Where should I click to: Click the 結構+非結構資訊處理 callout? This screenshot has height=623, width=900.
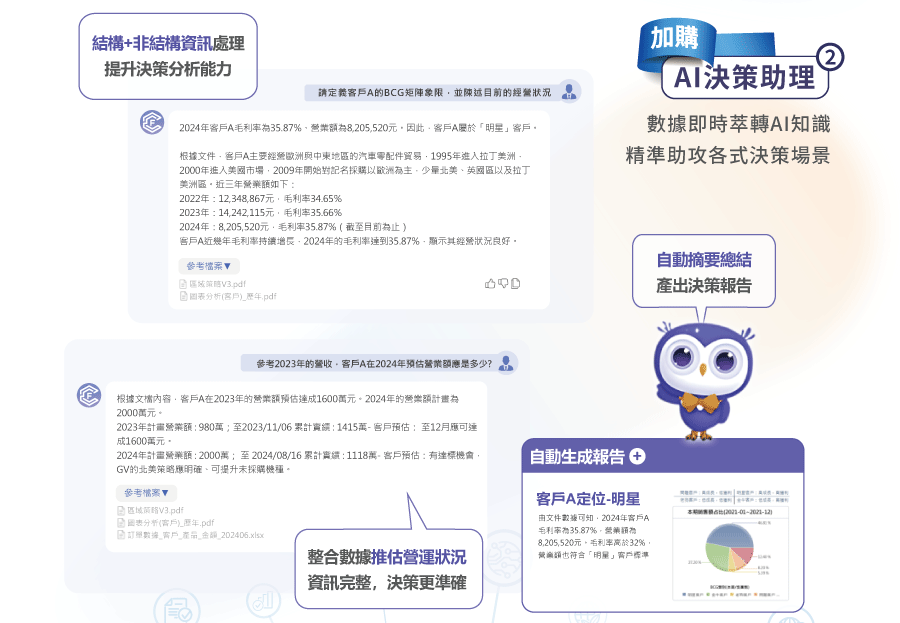pos(168,56)
